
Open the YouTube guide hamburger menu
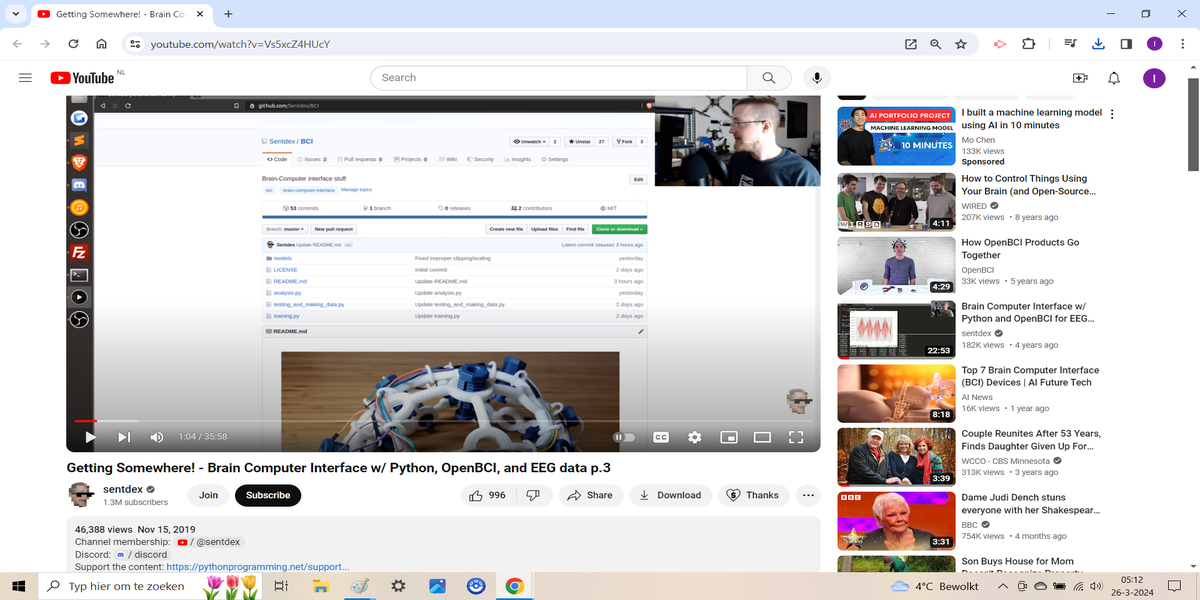coord(26,78)
